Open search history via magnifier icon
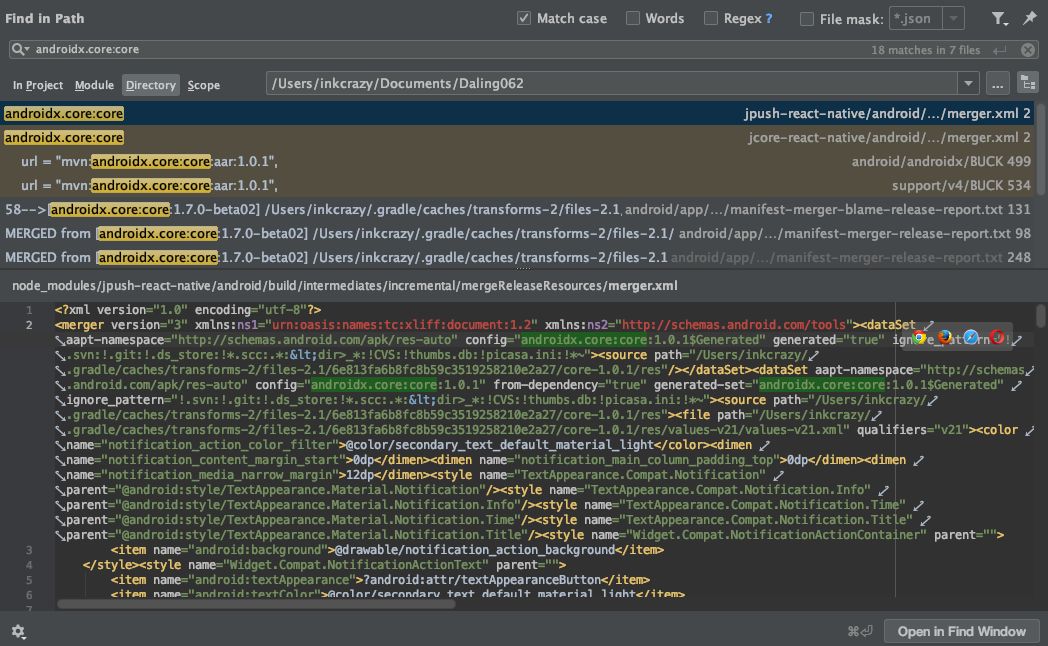1048x646 pixels. (20, 49)
